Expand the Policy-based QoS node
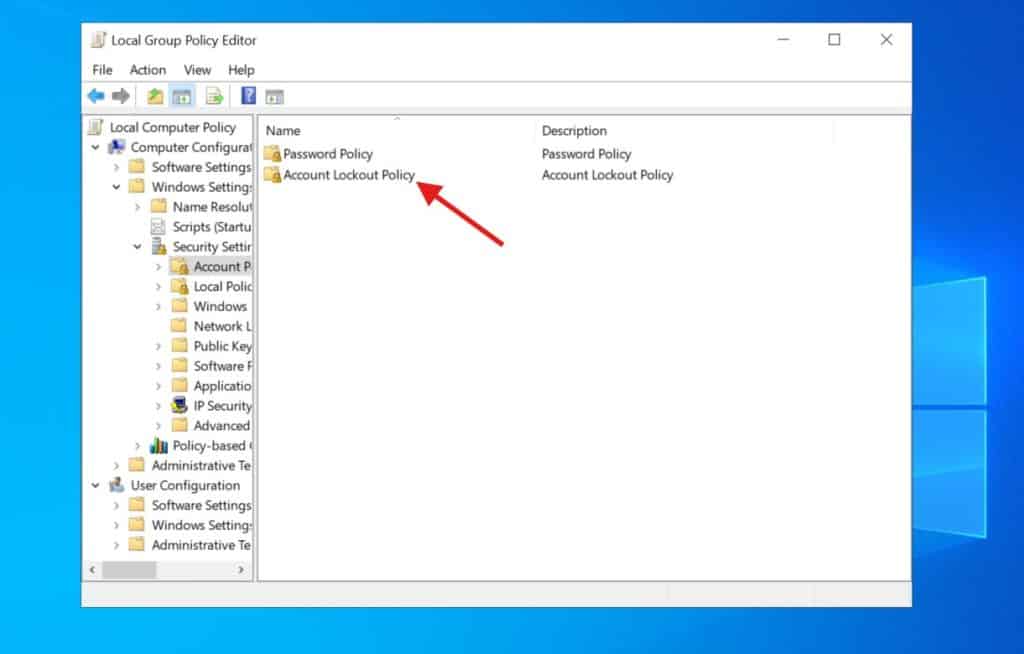 click(137, 446)
